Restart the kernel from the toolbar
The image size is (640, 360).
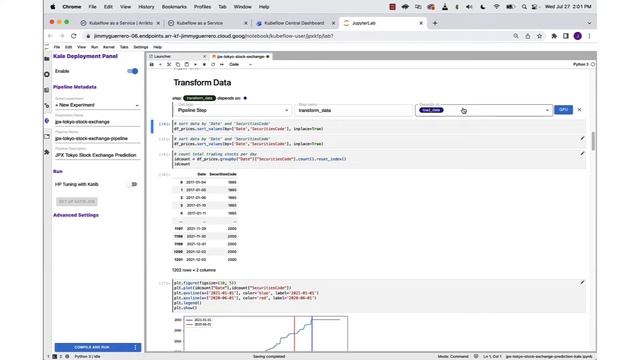(x=213, y=64)
